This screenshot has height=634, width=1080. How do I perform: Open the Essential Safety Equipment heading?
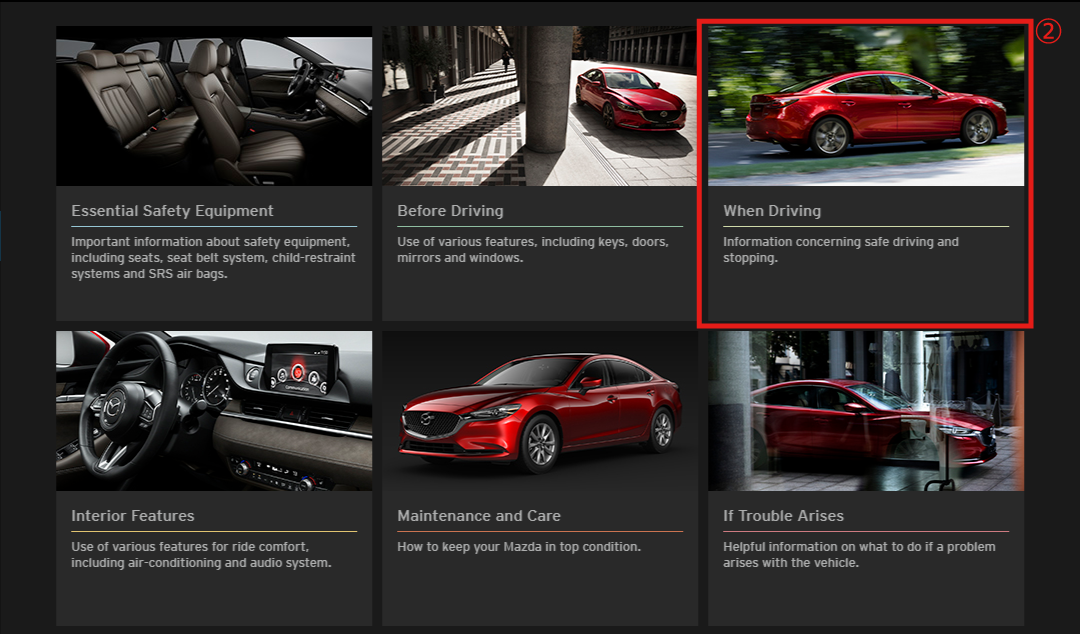[x=172, y=211]
